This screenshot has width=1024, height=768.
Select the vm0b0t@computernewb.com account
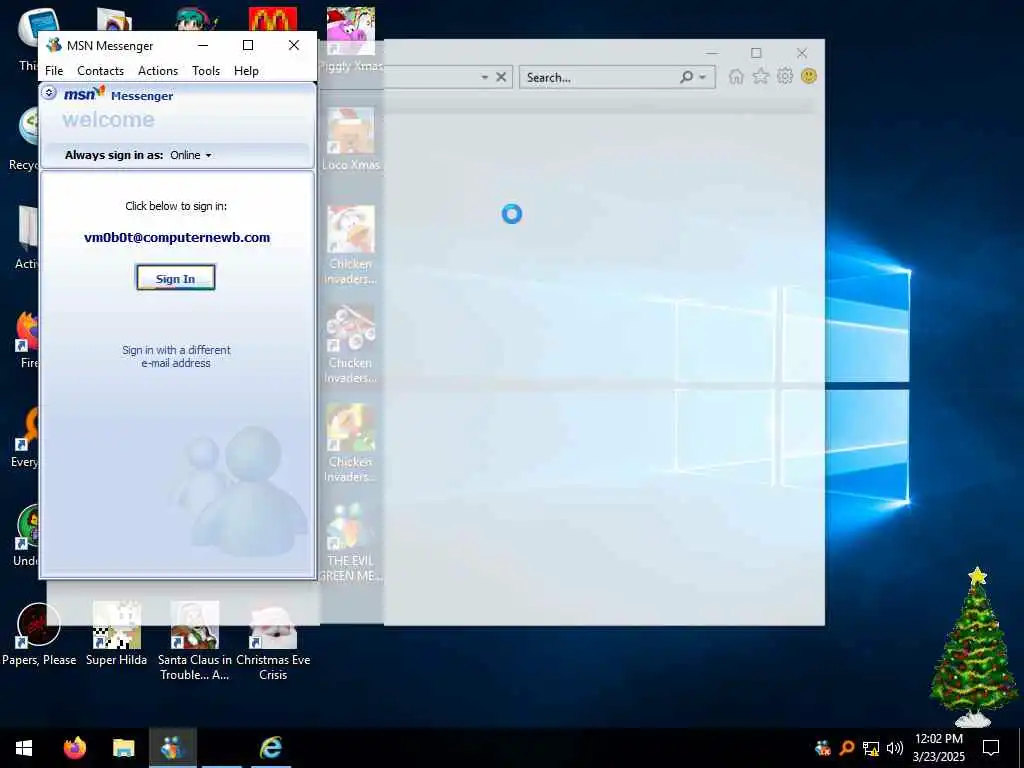pyautogui.click(x=177, y=238)
